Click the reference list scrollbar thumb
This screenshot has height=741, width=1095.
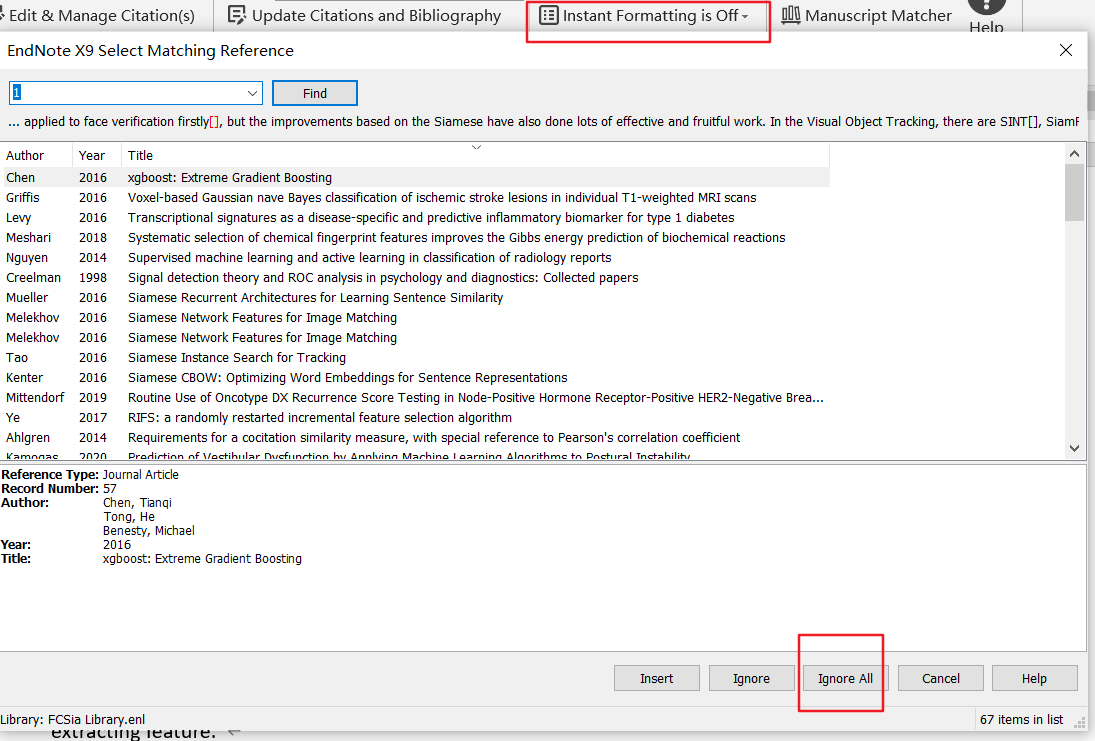click(x=1074, y=193)
